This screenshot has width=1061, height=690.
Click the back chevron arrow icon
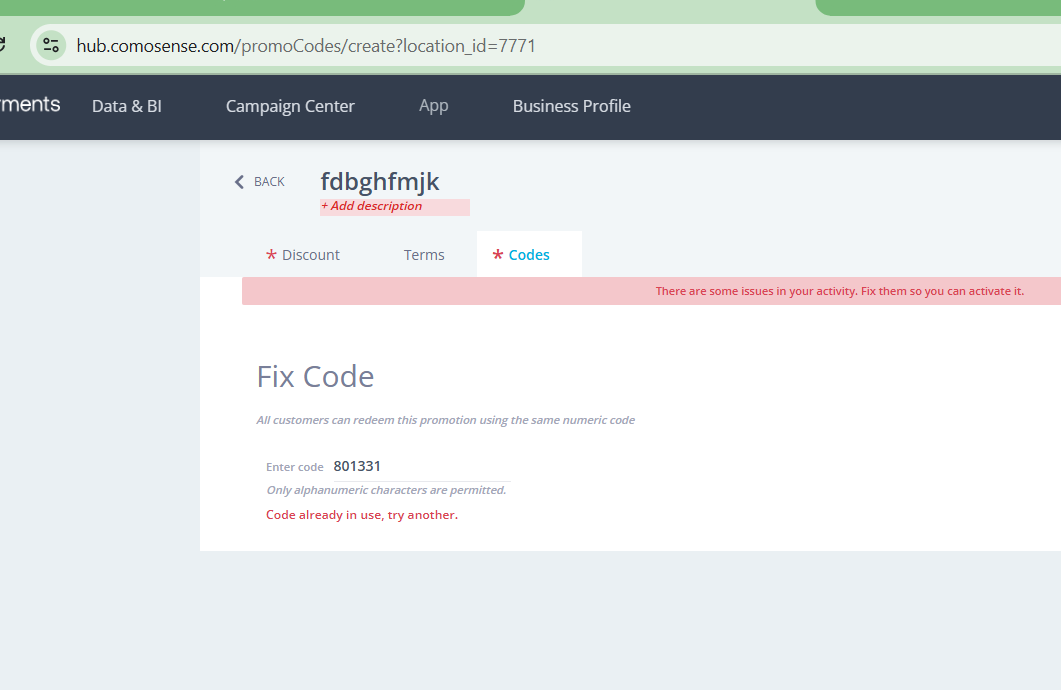[239, 182]
